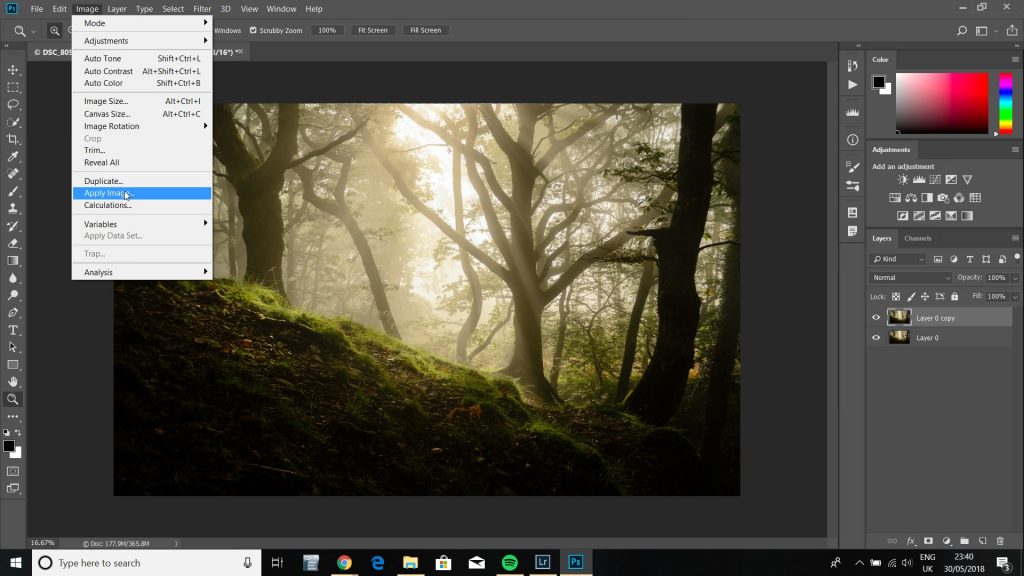This screenshot has height=576, width=1024.
Task: Click the Fit Screen button
Action: click(372, 30)
